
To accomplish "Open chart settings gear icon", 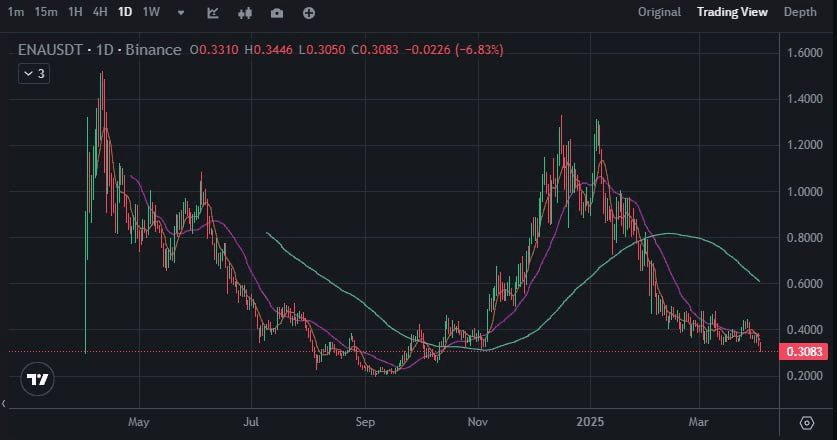I will pyautogui.click(x=807, y=423).
